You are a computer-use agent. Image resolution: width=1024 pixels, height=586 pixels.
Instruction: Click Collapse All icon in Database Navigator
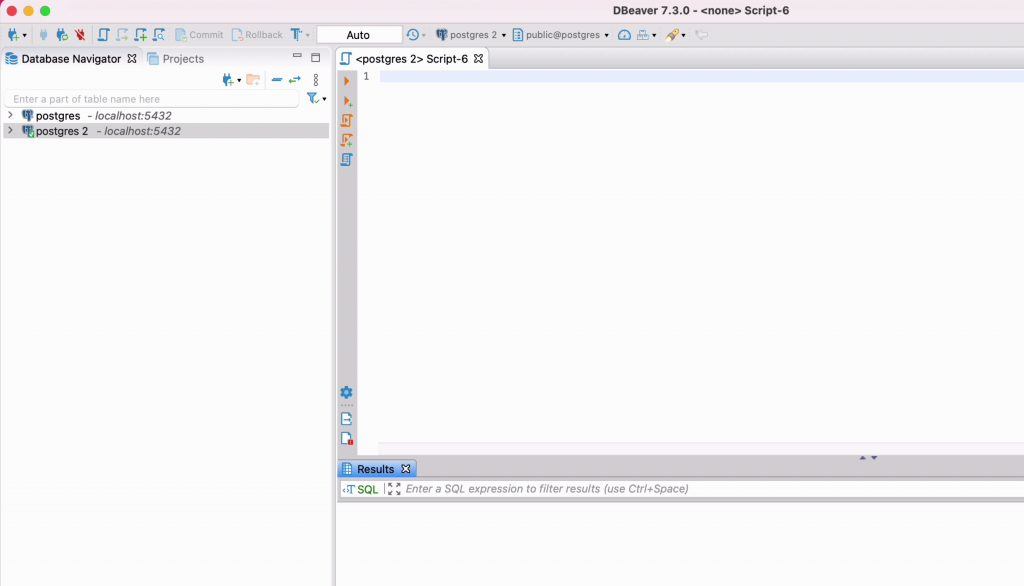coord(277,79)
